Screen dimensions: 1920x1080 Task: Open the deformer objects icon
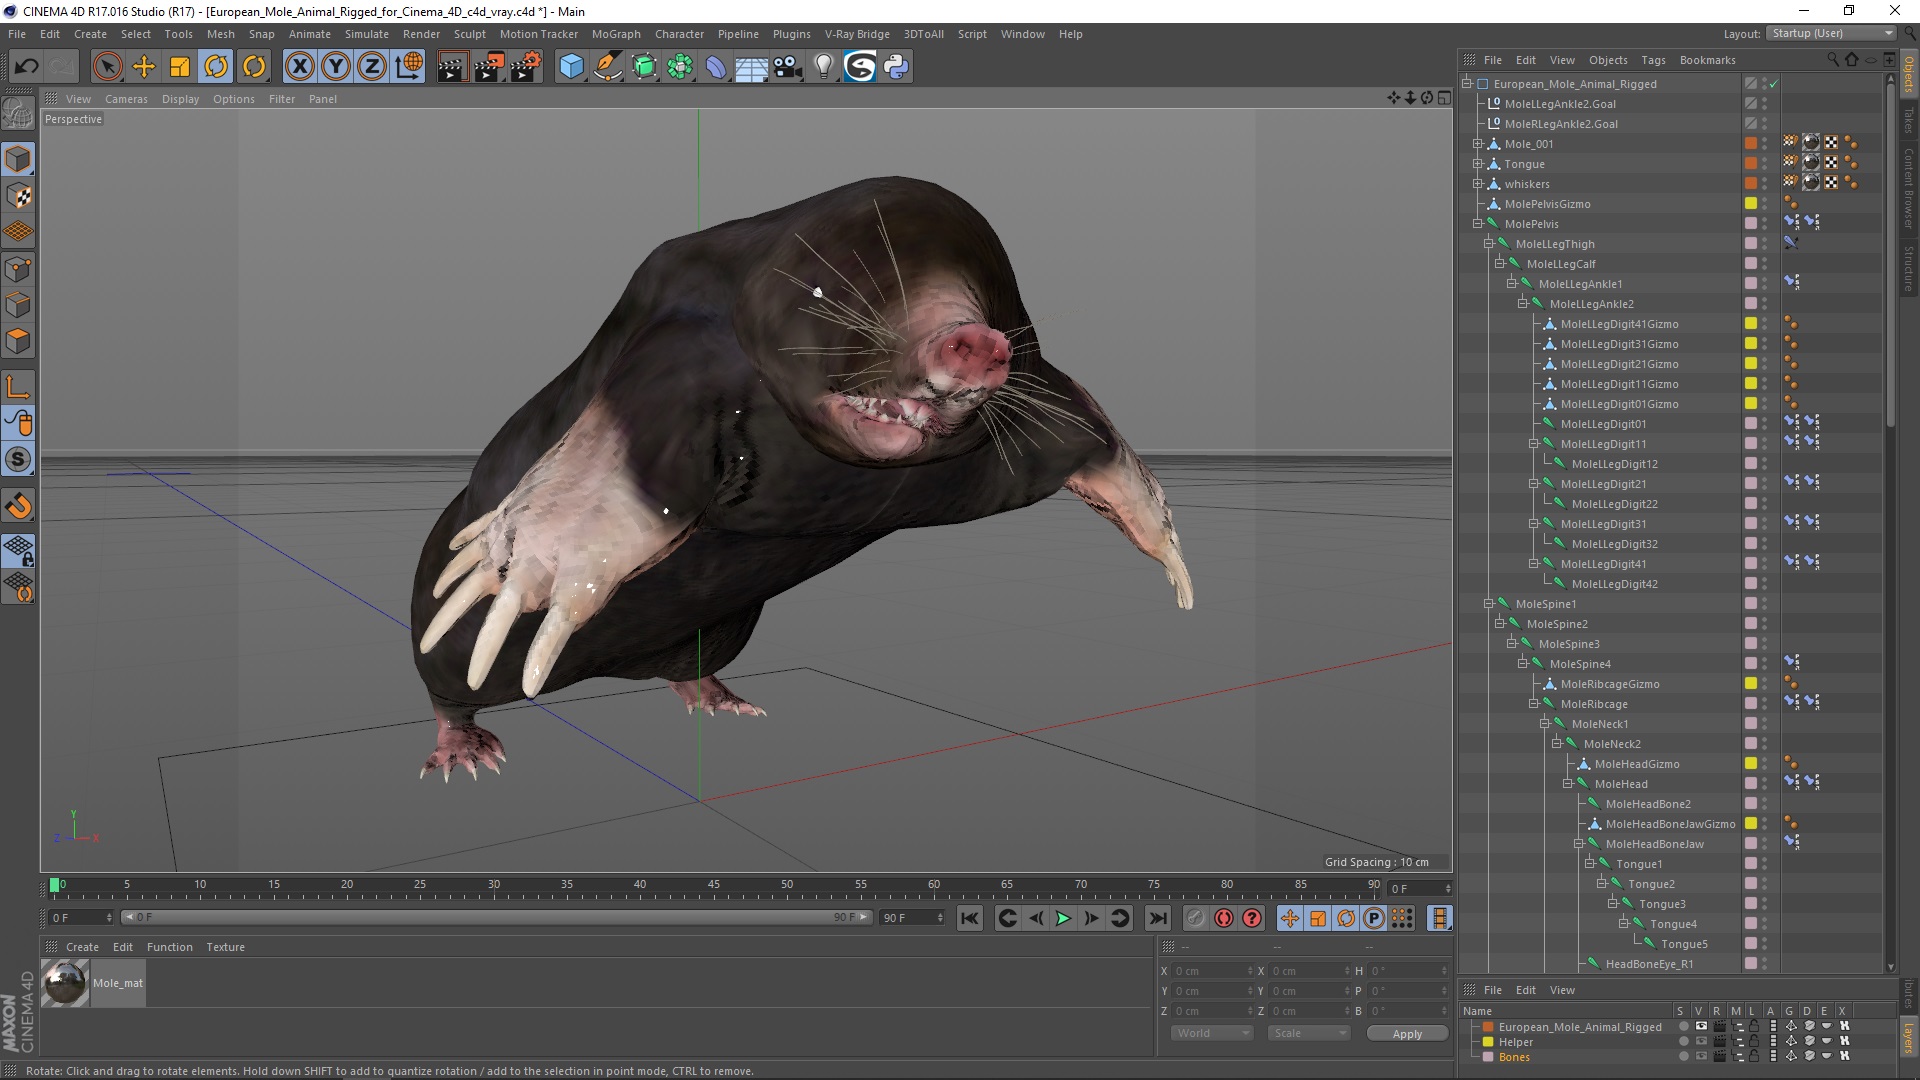pyautogui.click(x=716, y=67)
